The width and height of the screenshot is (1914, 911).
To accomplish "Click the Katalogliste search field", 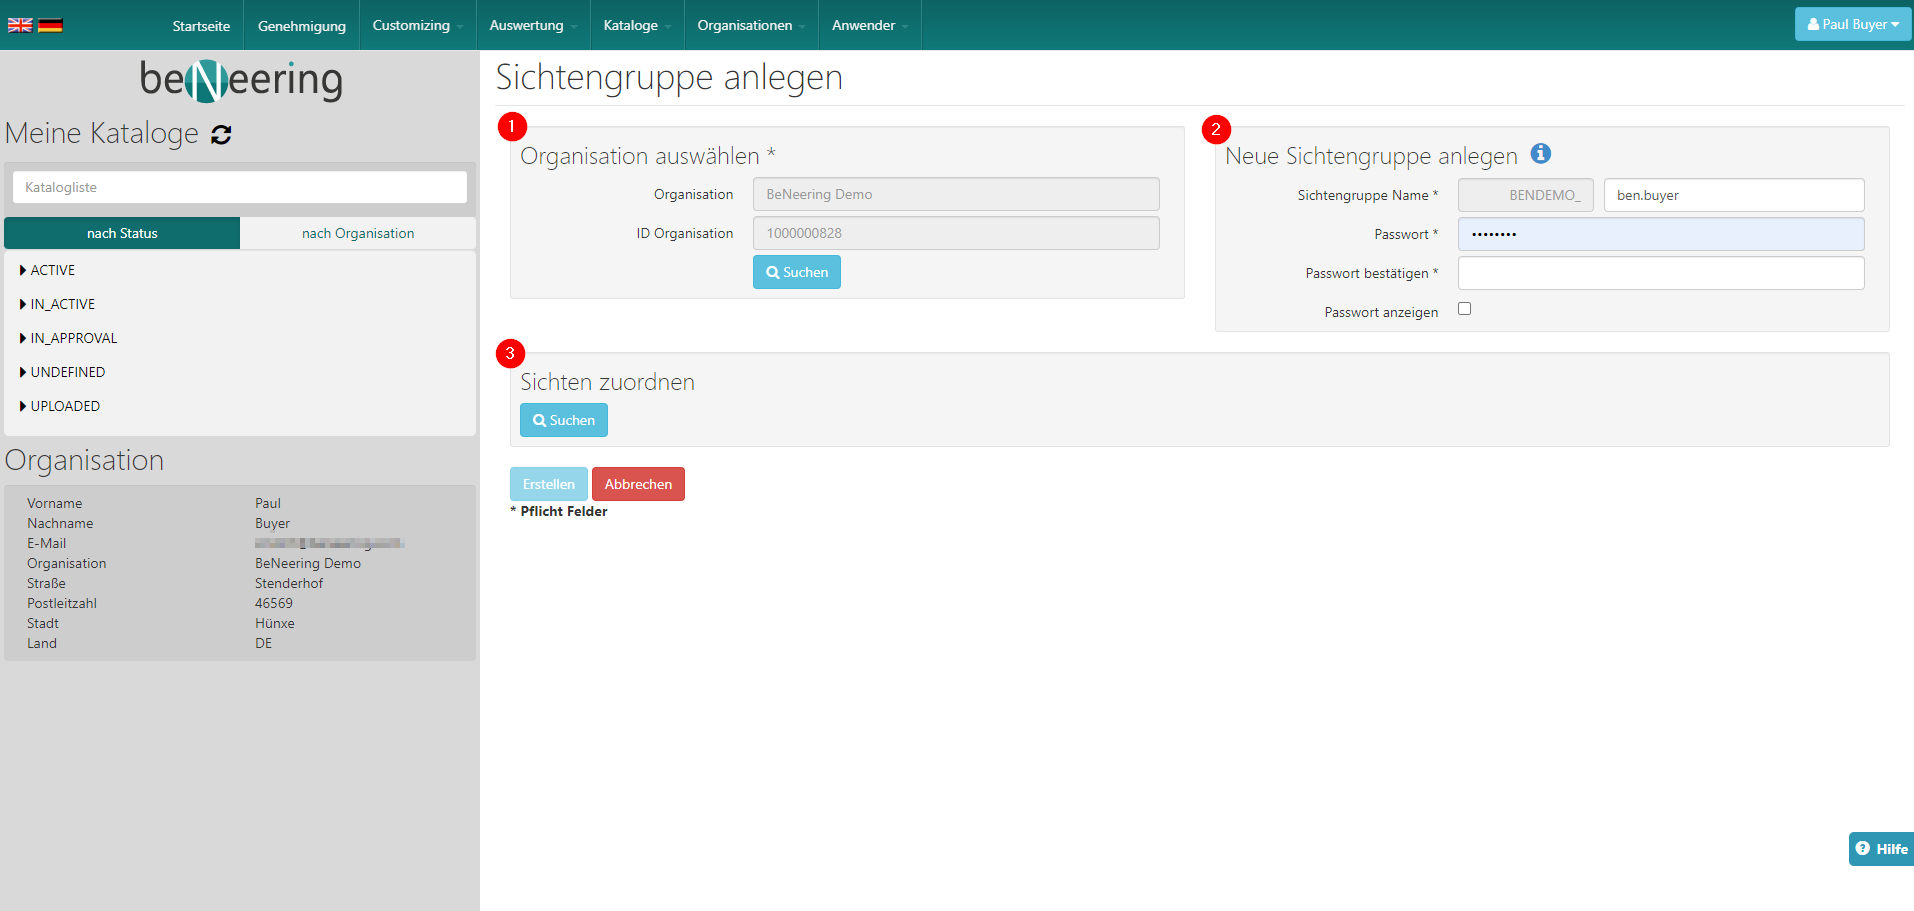I will (x=240, y=187).
